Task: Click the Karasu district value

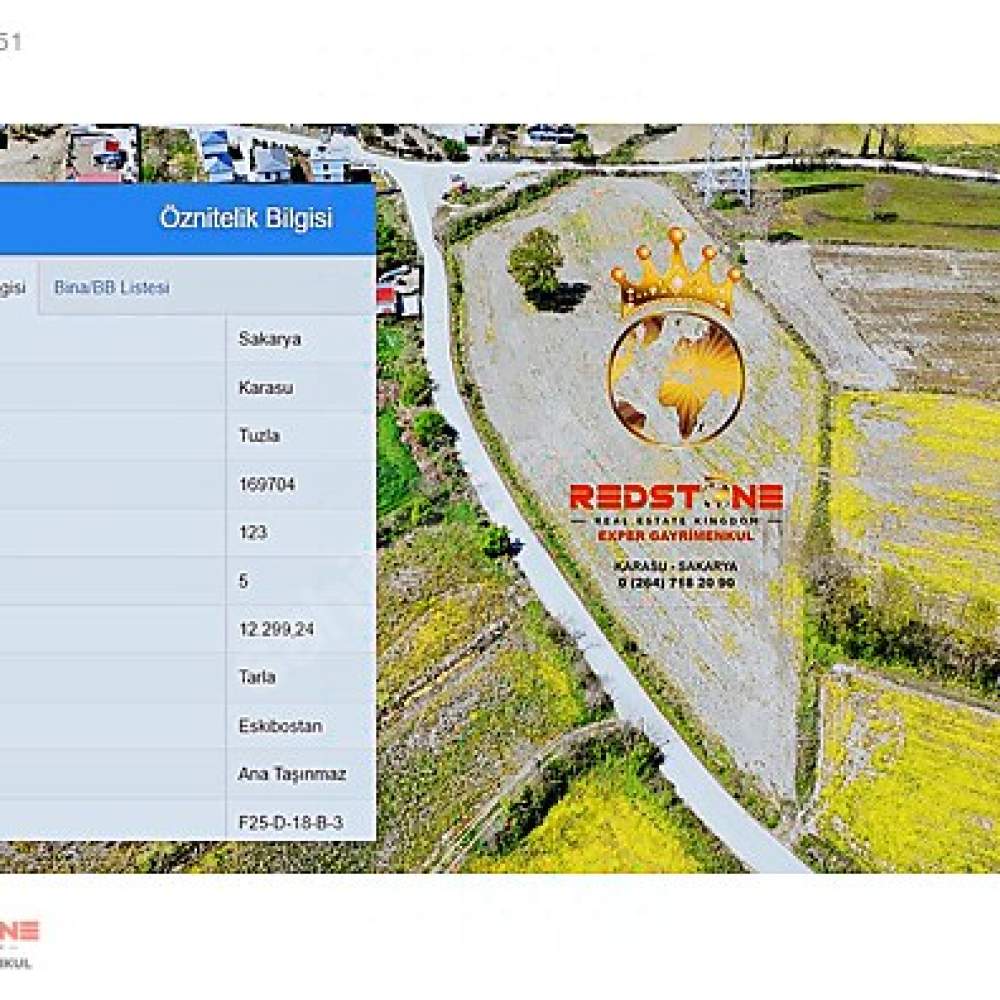Action: 265,387
